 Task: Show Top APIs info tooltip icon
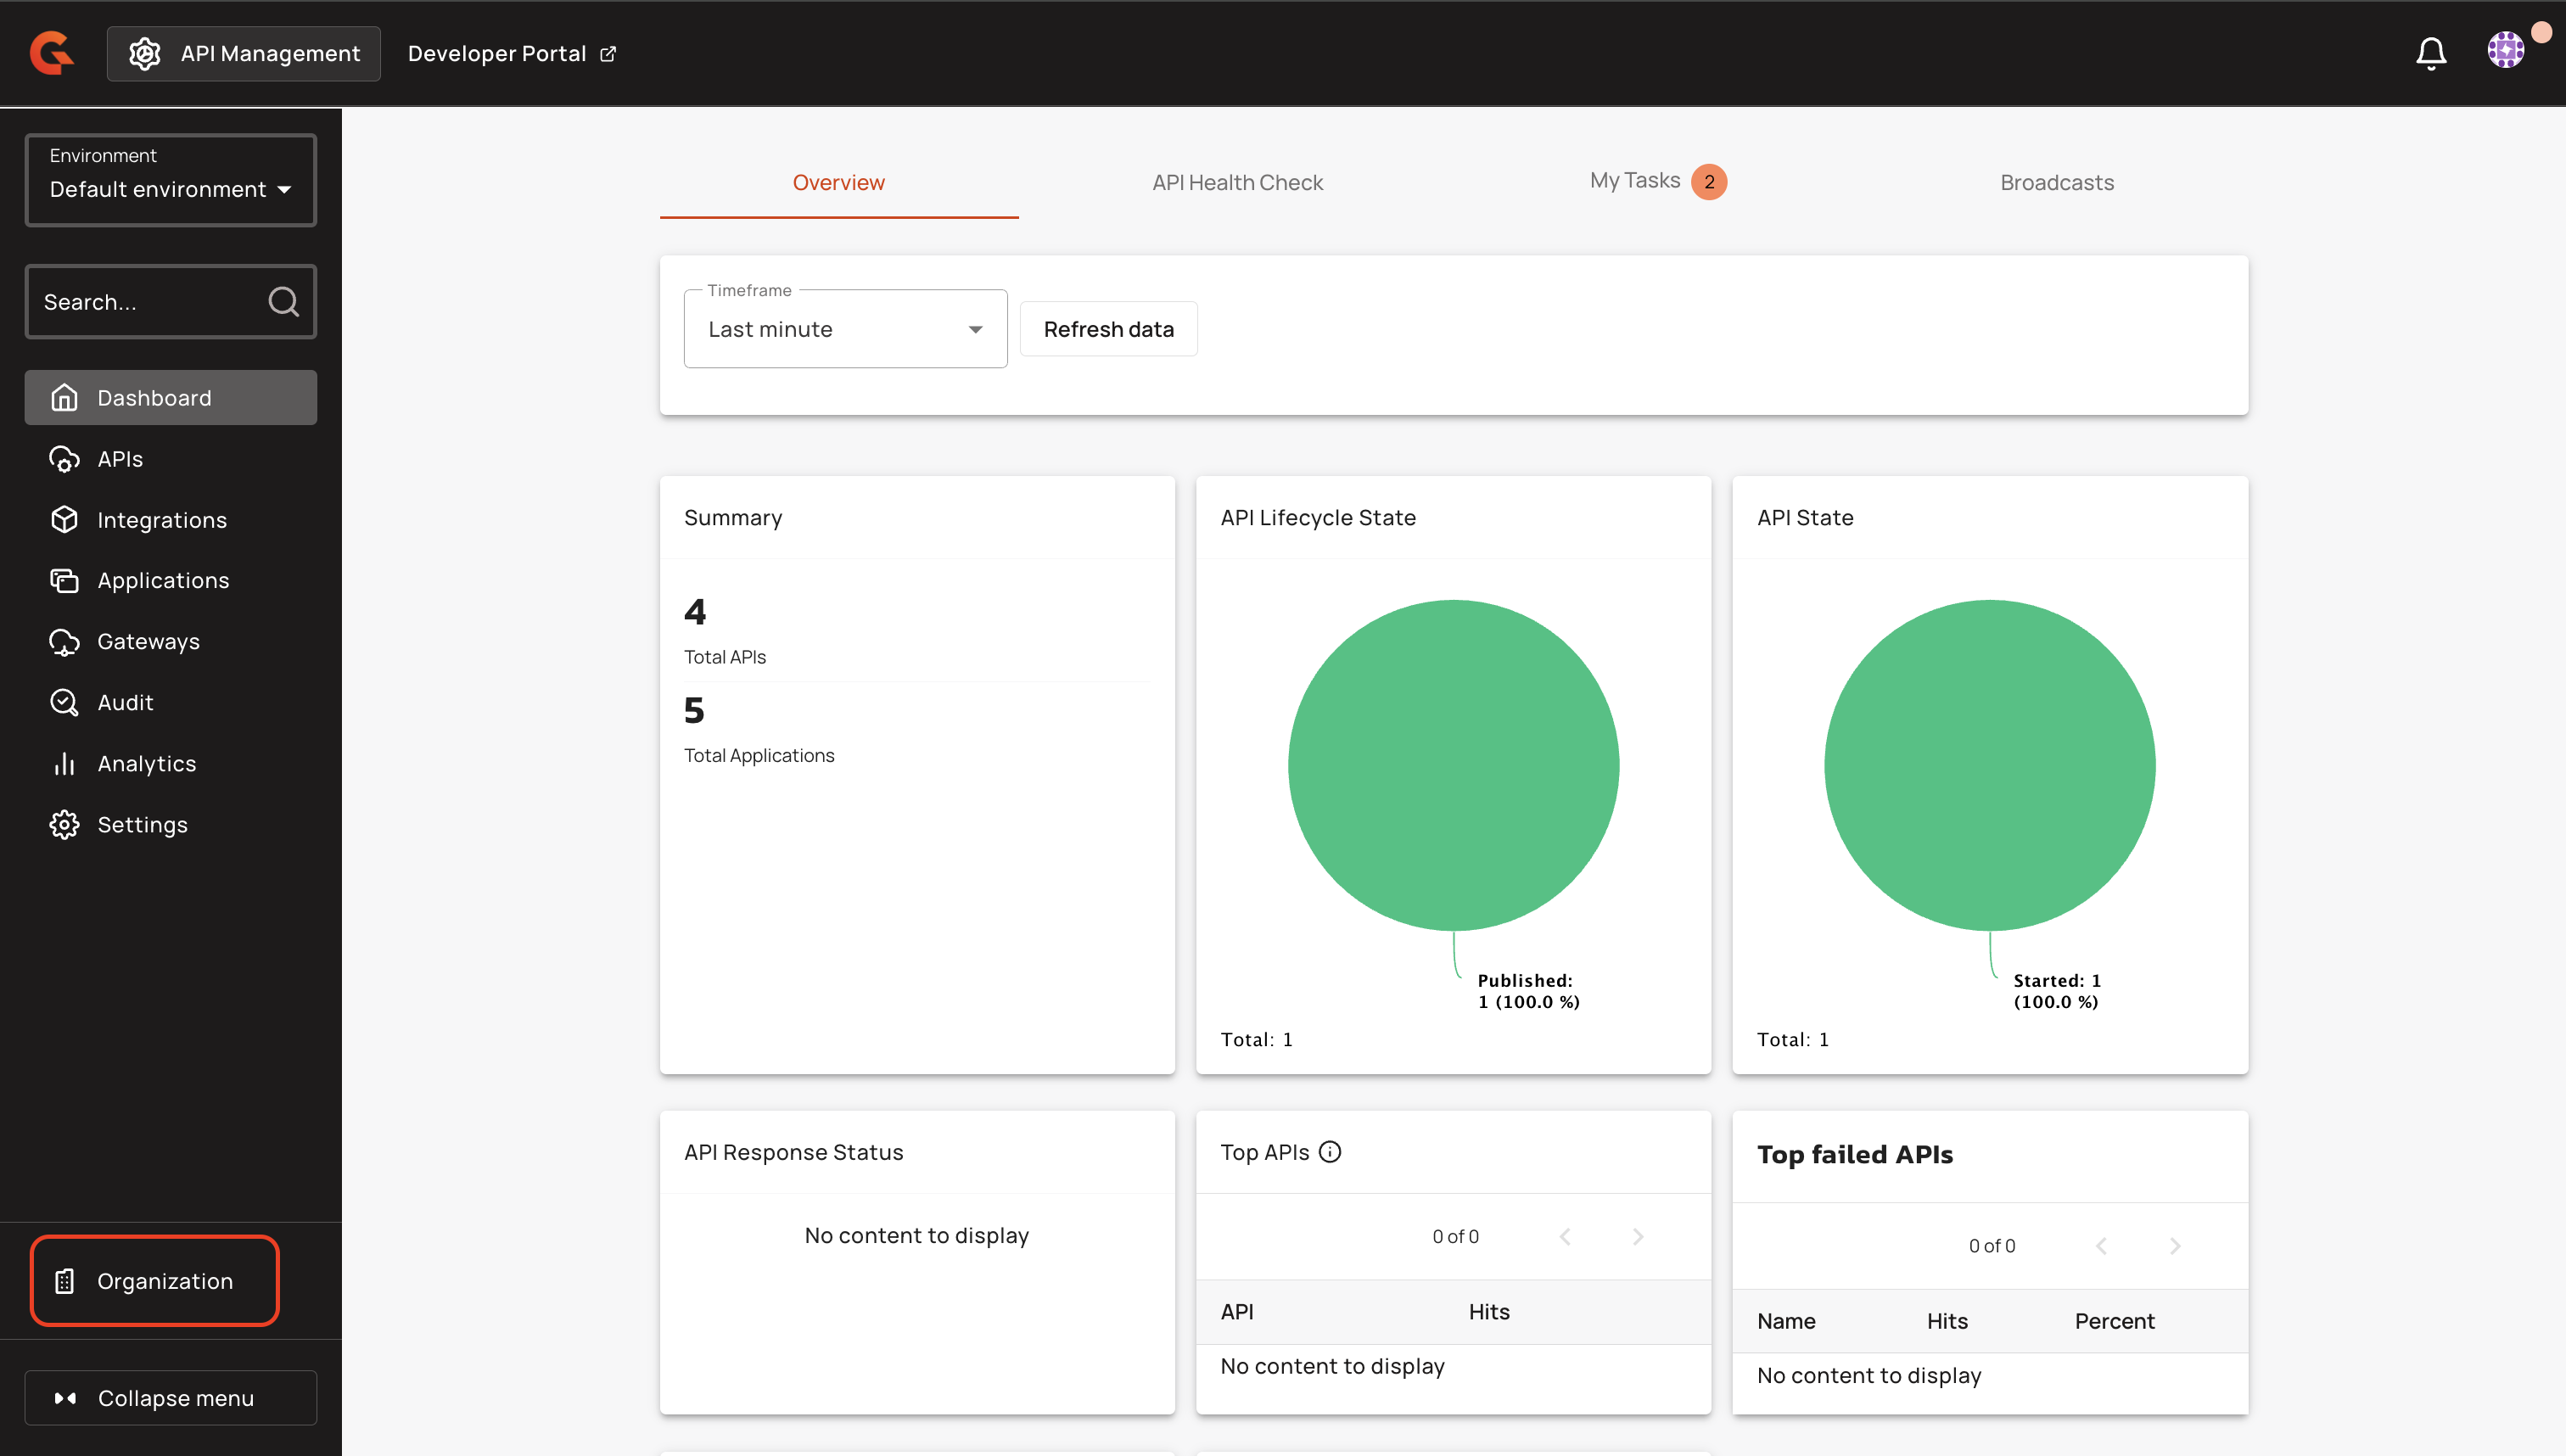pyautogui.click(x=1329, y=1152)
